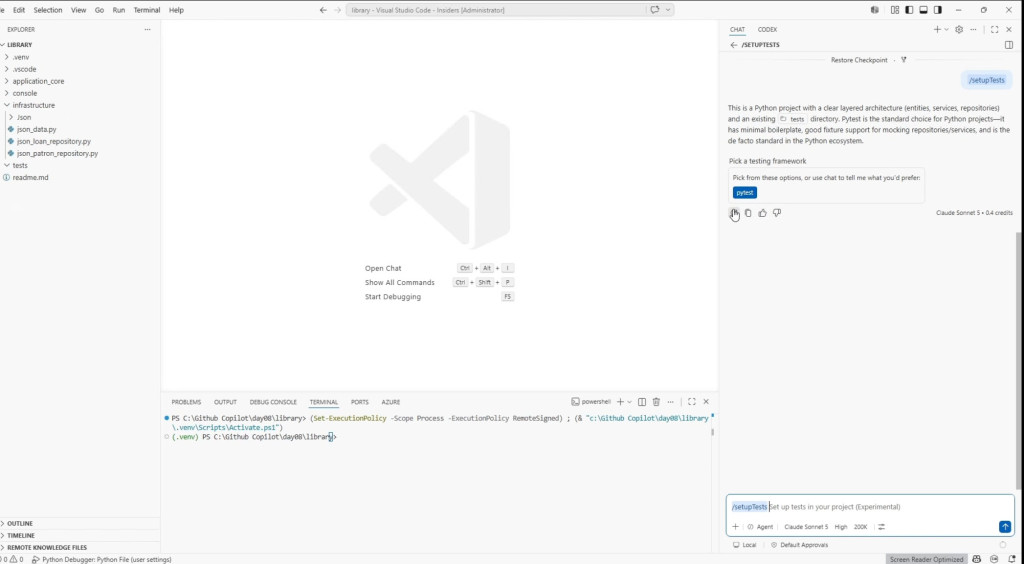Choose the pytest framework option

(x=744, y=193)
